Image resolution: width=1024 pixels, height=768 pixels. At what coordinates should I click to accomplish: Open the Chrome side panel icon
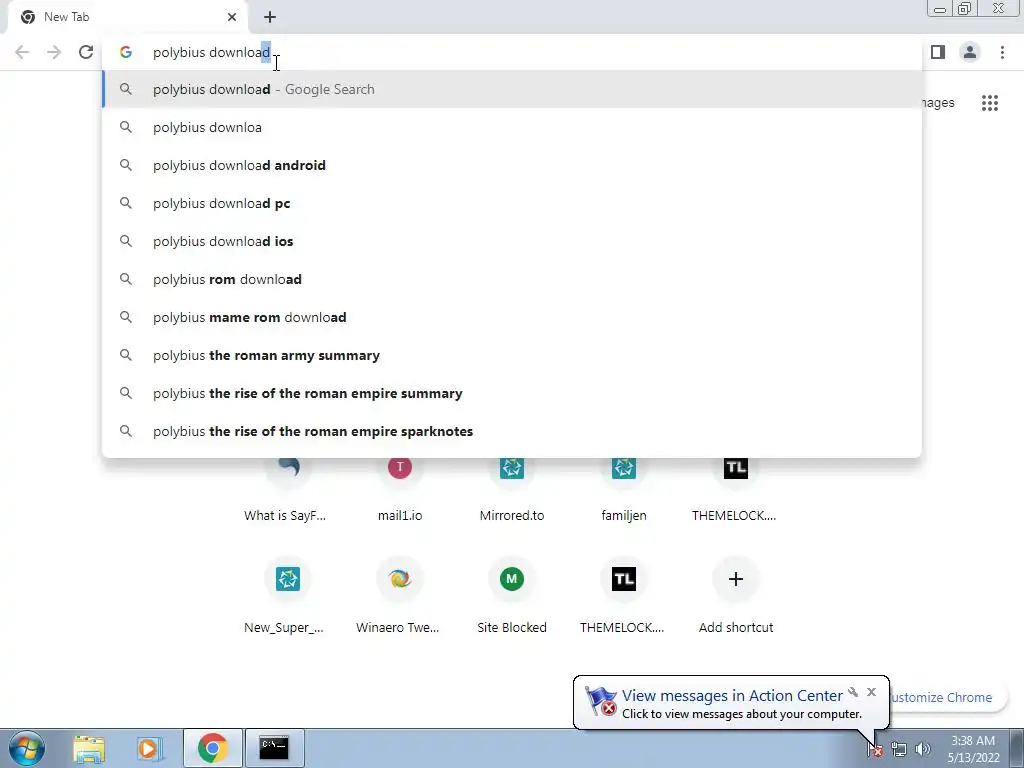click(x=938, y=52)
